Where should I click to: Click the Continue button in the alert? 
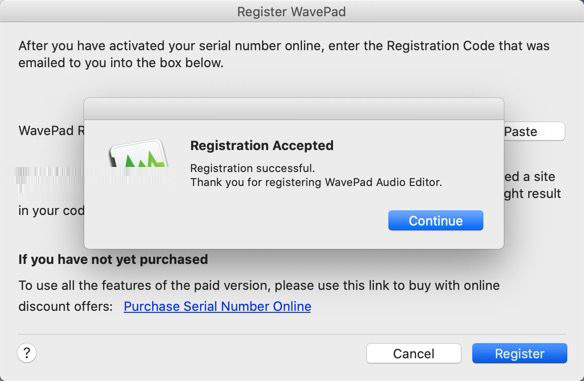tap(435, 220)
